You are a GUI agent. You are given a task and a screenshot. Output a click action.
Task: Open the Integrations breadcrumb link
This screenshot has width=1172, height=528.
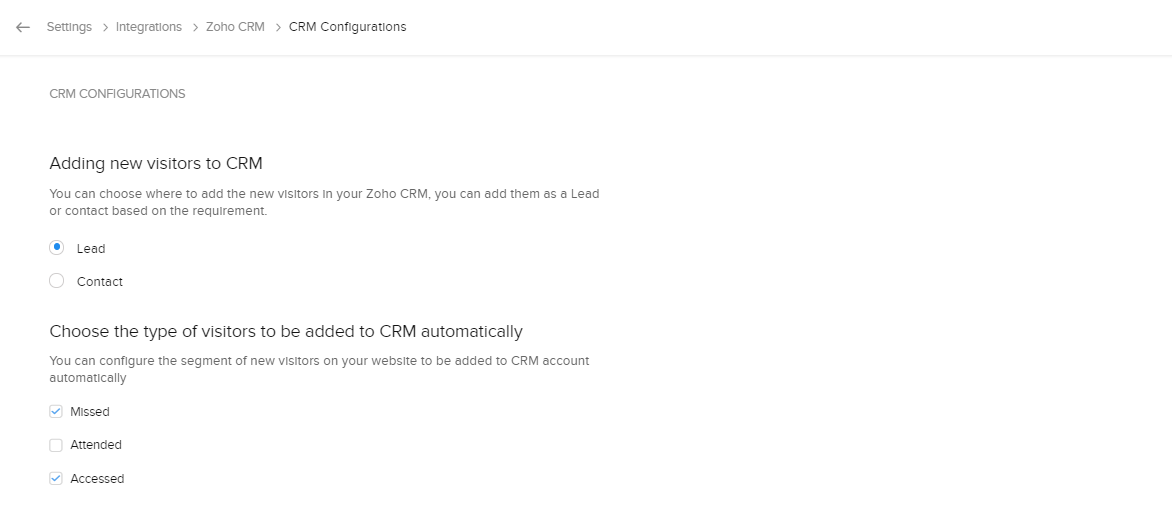pos(149,27)
